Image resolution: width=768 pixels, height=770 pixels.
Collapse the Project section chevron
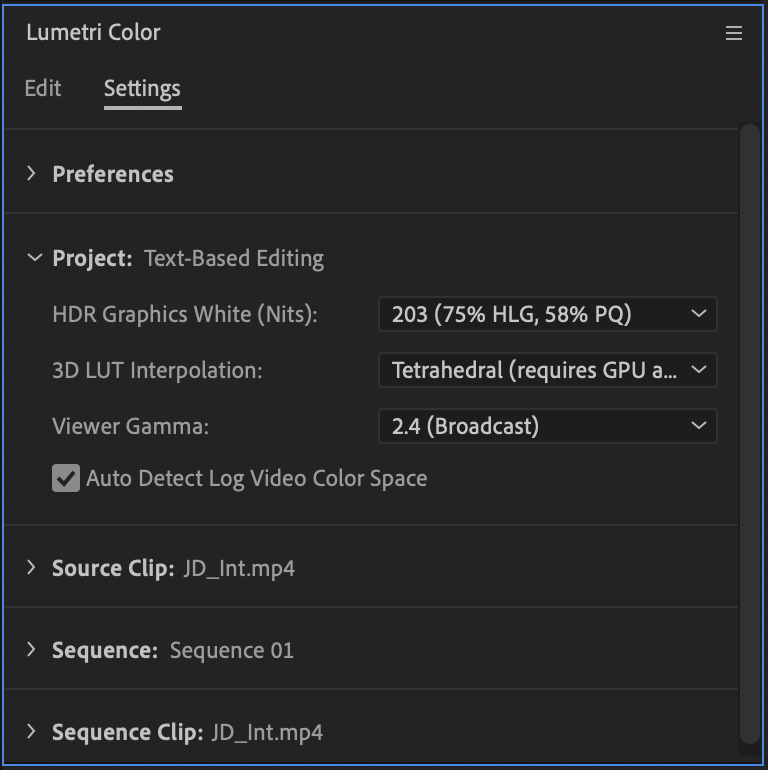33,258
